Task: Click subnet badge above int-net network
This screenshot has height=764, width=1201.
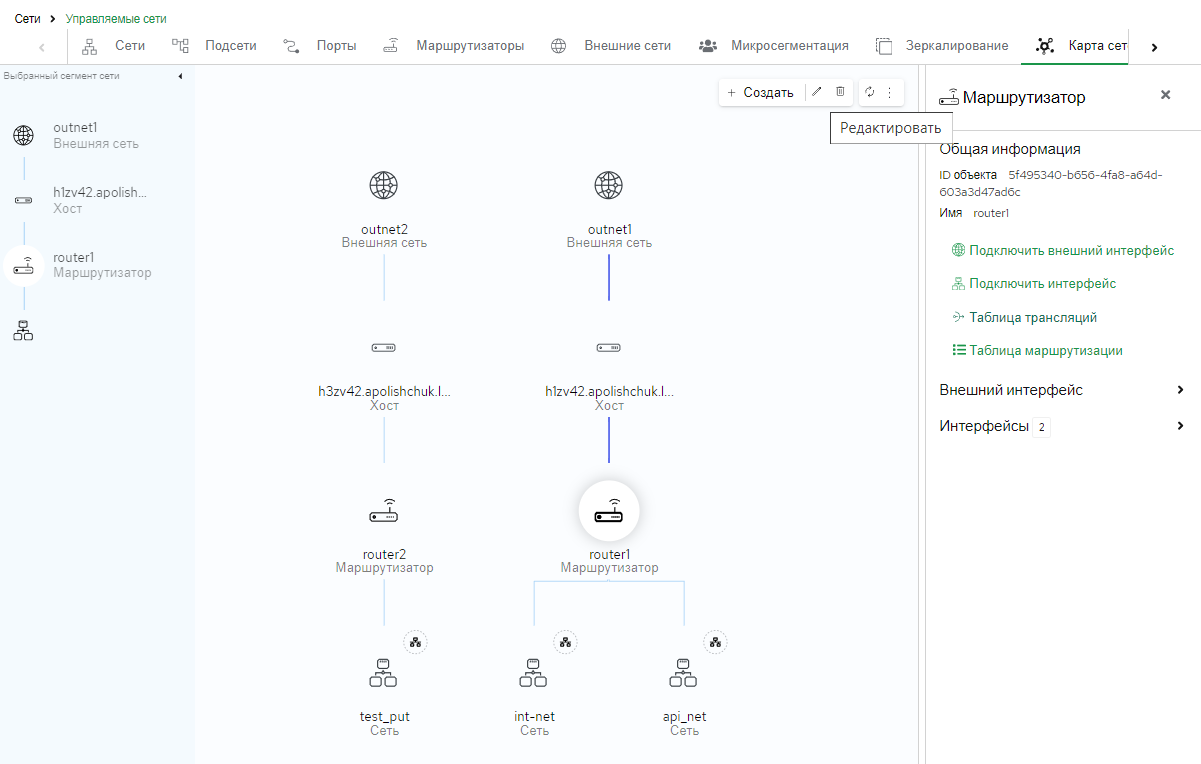Action: click(x=566, y=643)
